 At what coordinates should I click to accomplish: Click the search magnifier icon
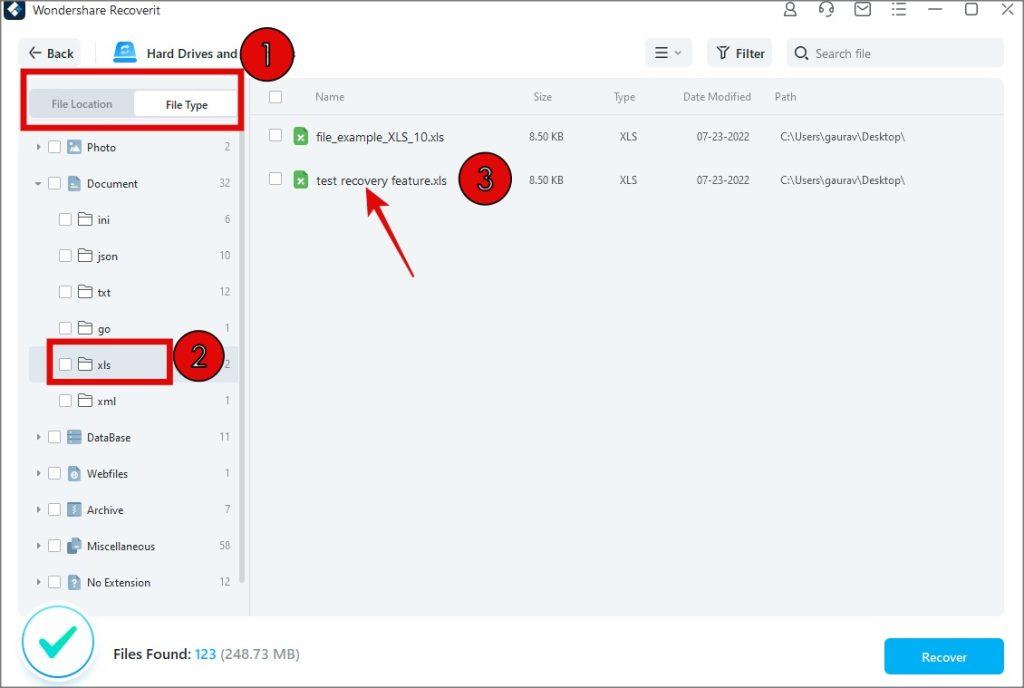(801, 53)
